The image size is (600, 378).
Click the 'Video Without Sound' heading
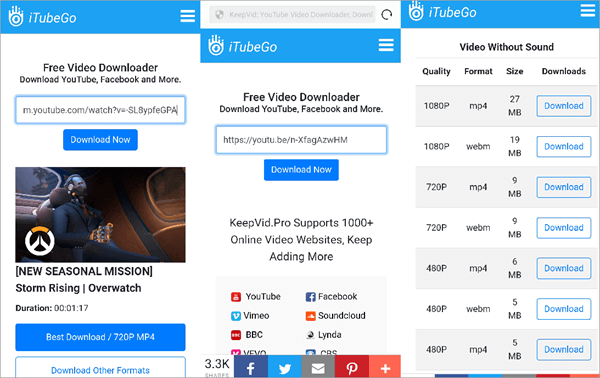[506, 47]
